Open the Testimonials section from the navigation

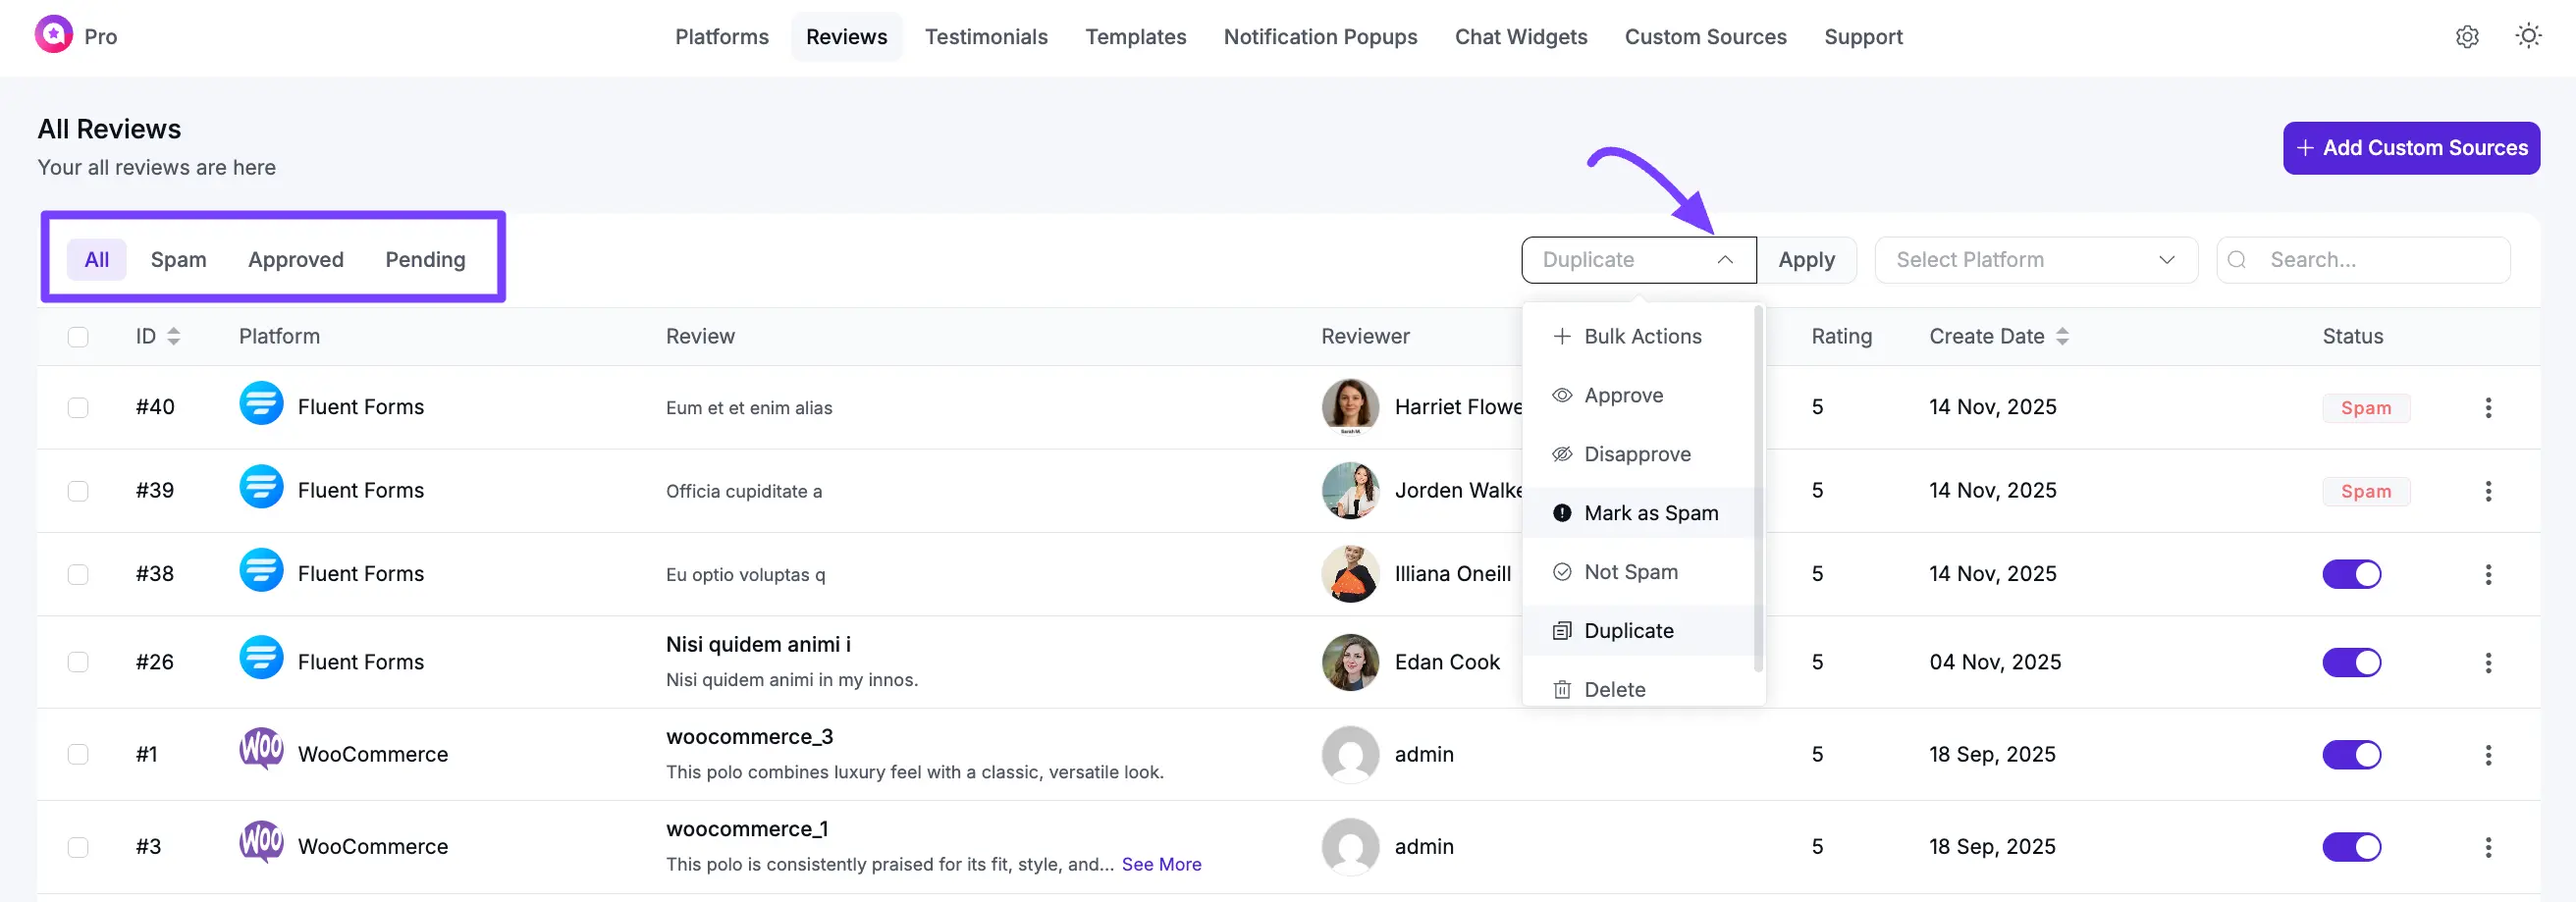pos(986,36)
